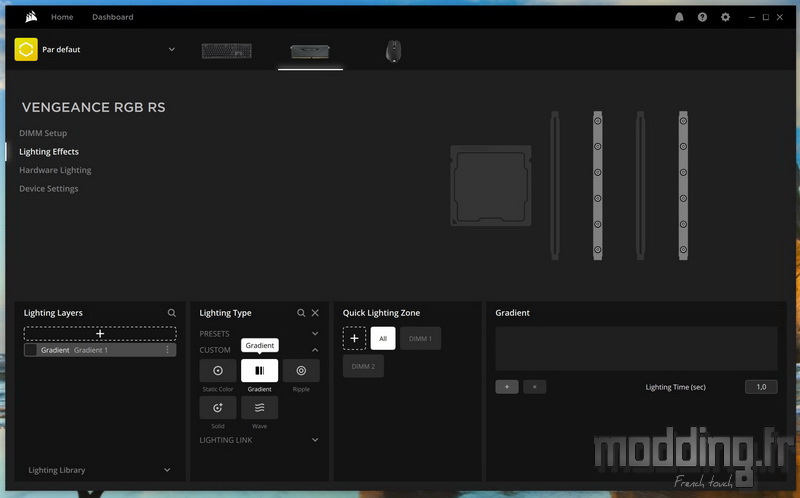Choose the Wave lighting effect
Viewport: 800px width, 498px height.
(x=259, y=408)
